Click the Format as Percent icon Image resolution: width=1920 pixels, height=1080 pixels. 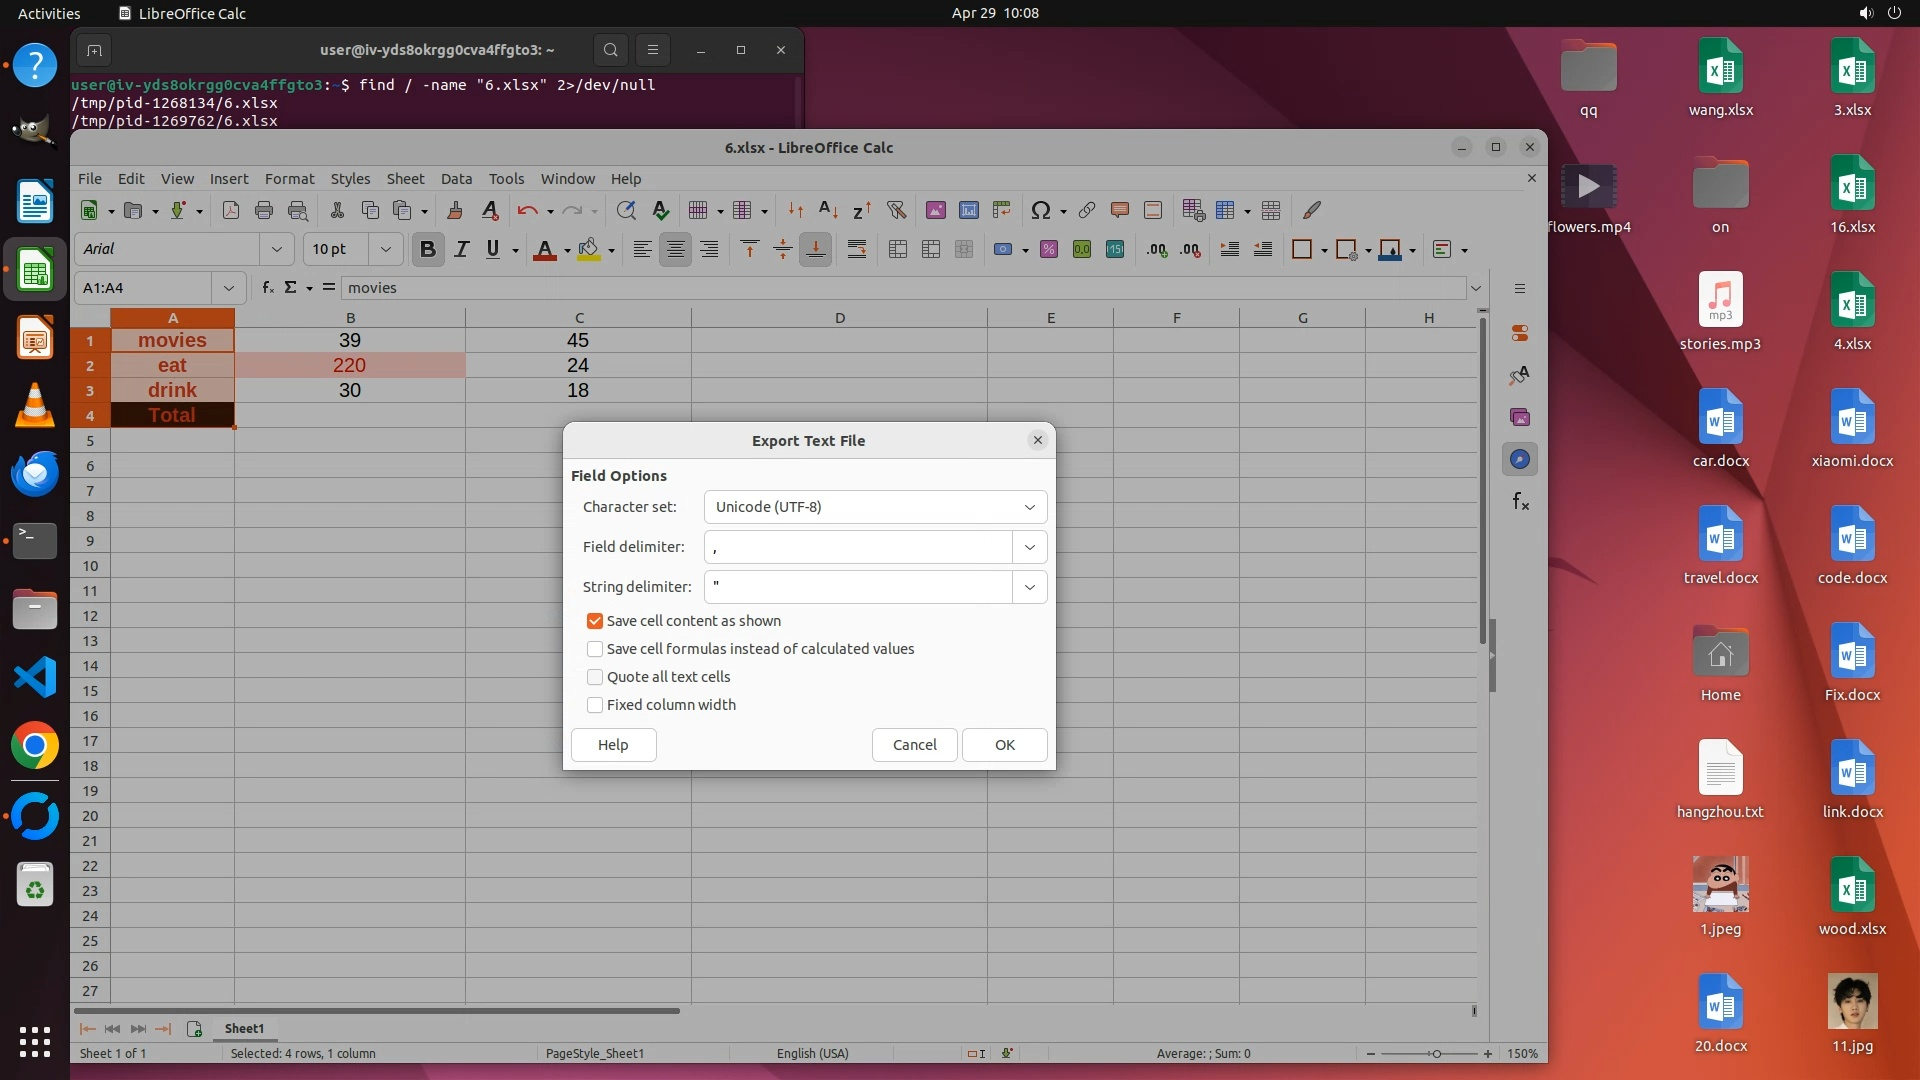pyautogui.click(x=1048, y=249)
